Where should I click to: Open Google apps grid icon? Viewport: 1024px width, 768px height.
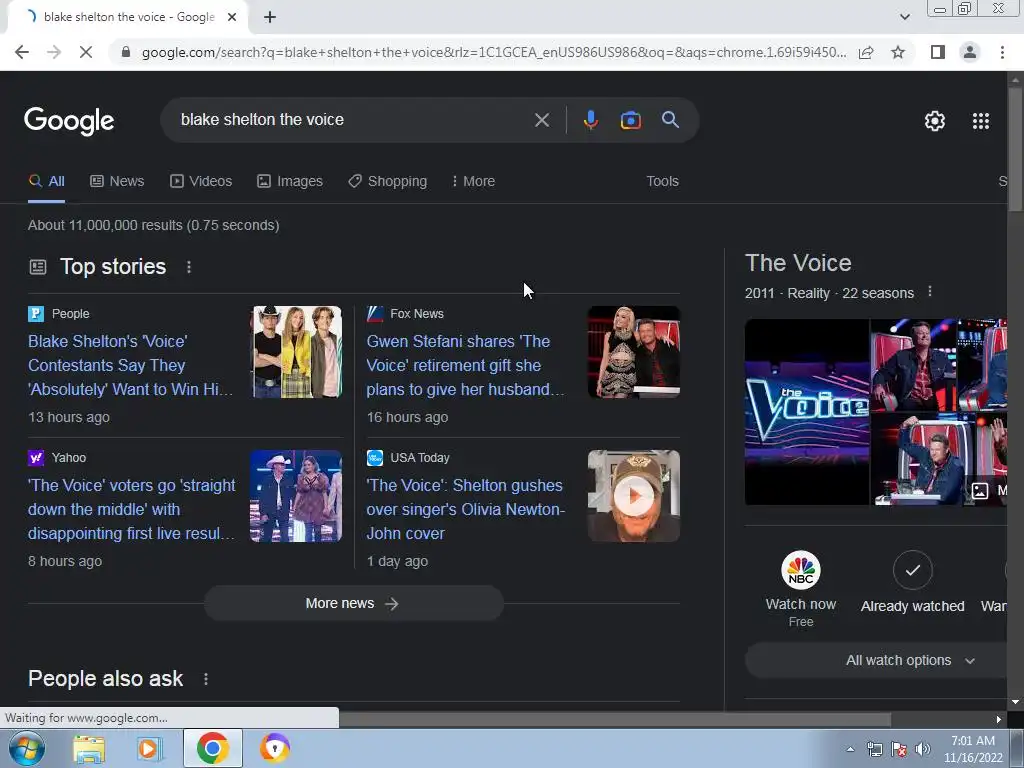coord(981,121)
